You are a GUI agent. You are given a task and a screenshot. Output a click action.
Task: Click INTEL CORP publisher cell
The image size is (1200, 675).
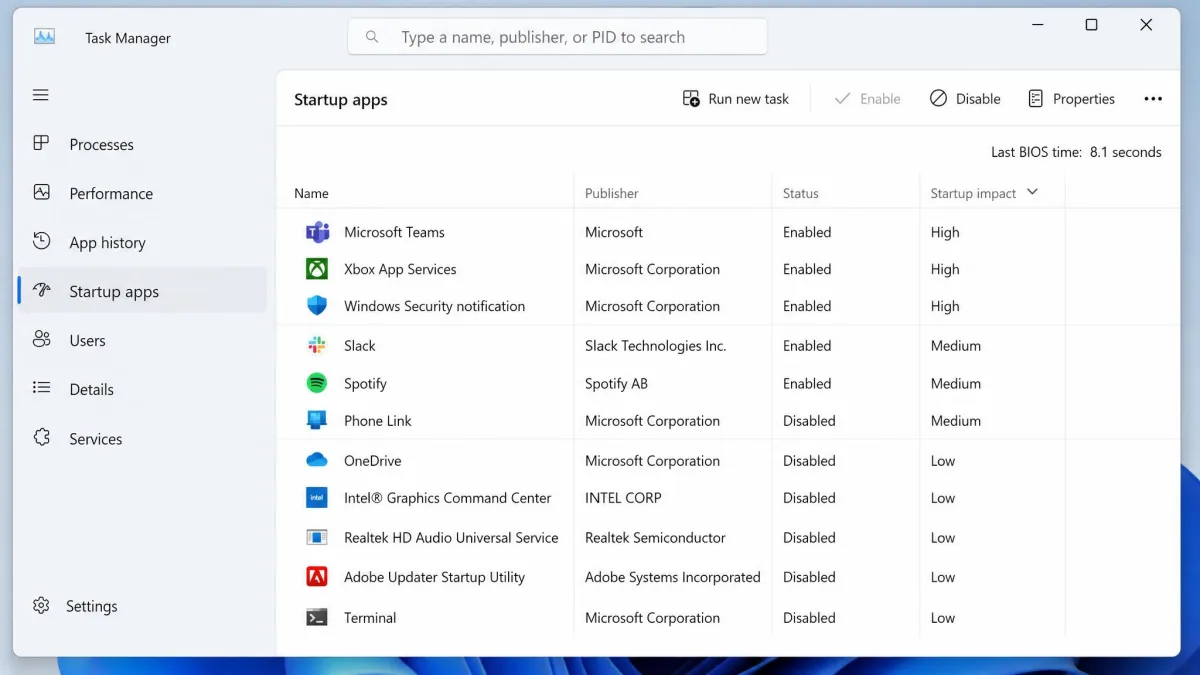[623, 498]
